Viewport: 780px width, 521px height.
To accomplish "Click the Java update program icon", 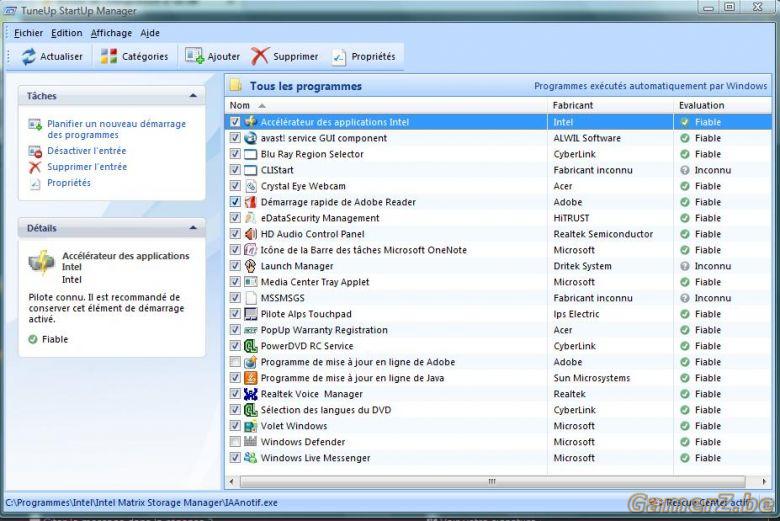I will click(251, 378).
